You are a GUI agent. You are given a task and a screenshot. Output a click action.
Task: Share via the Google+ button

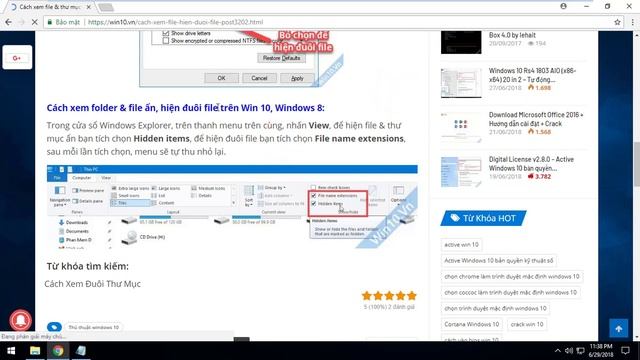(17, 58)
